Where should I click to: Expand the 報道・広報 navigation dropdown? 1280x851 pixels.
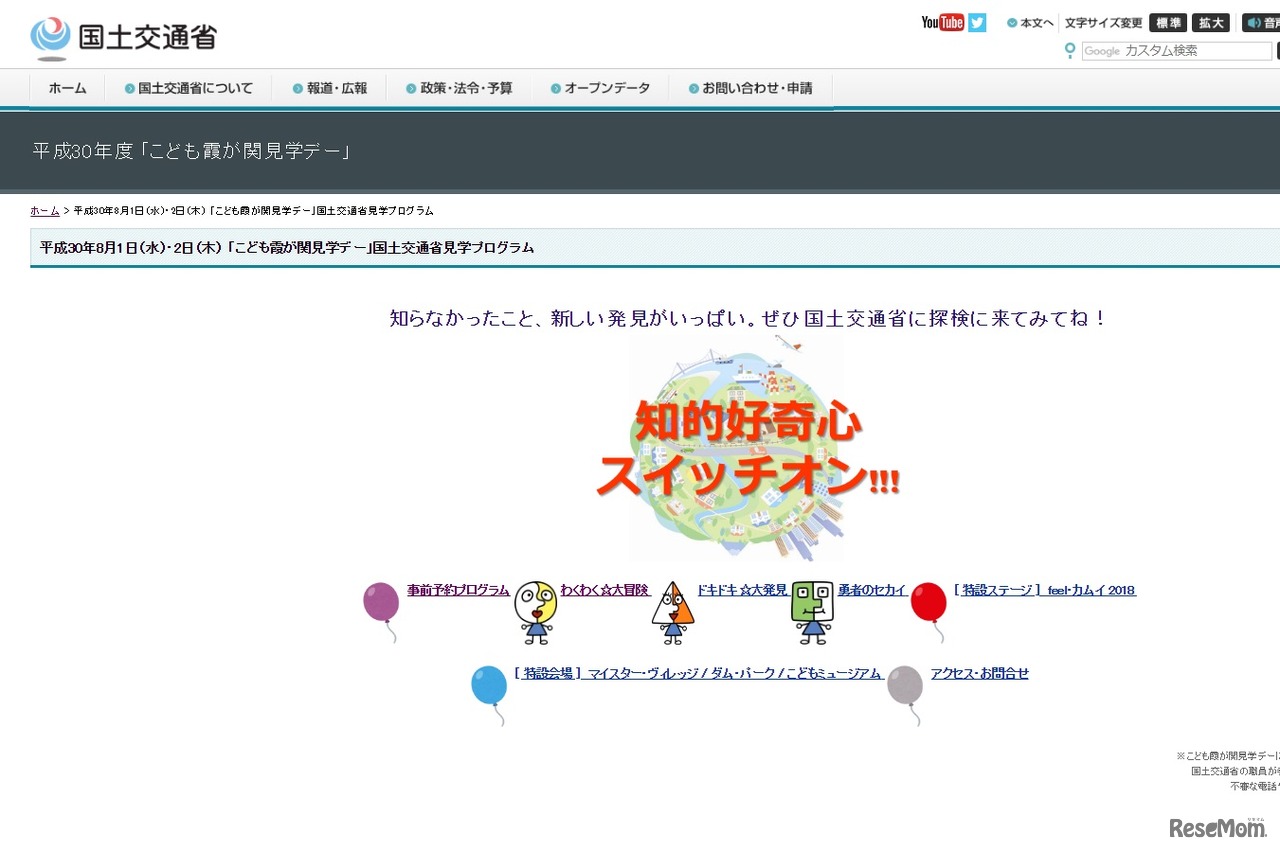(330, 88)
